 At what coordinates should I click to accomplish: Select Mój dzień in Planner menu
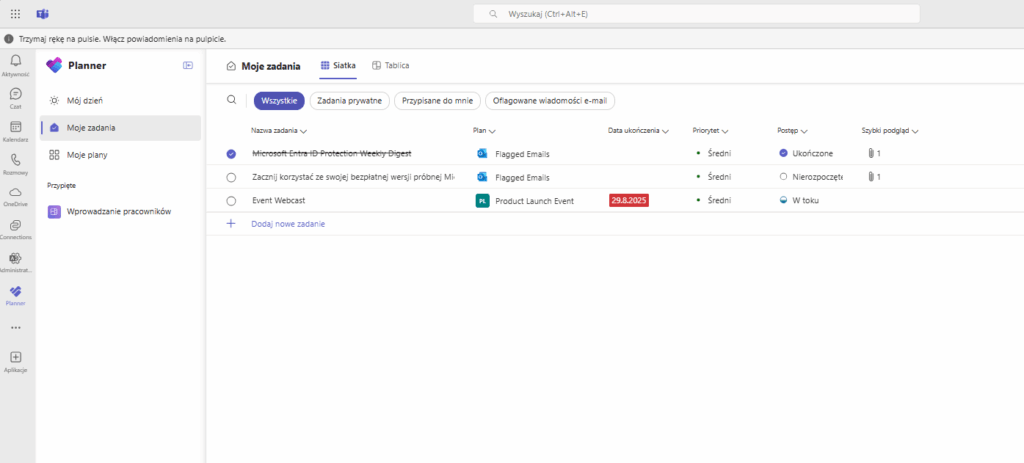click(85, 101)
